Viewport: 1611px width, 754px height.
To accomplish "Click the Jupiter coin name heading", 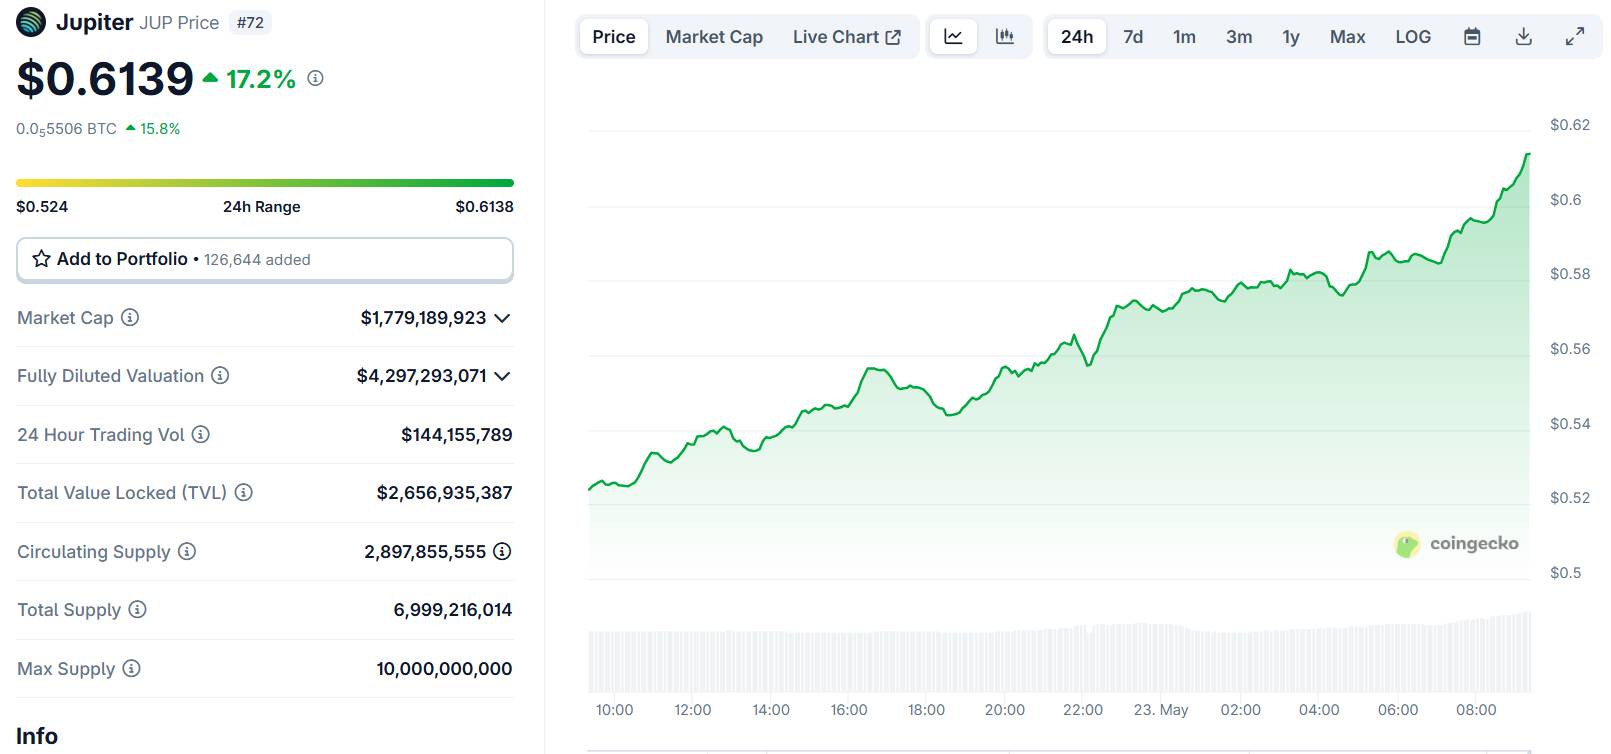I will tap(95, 22).
